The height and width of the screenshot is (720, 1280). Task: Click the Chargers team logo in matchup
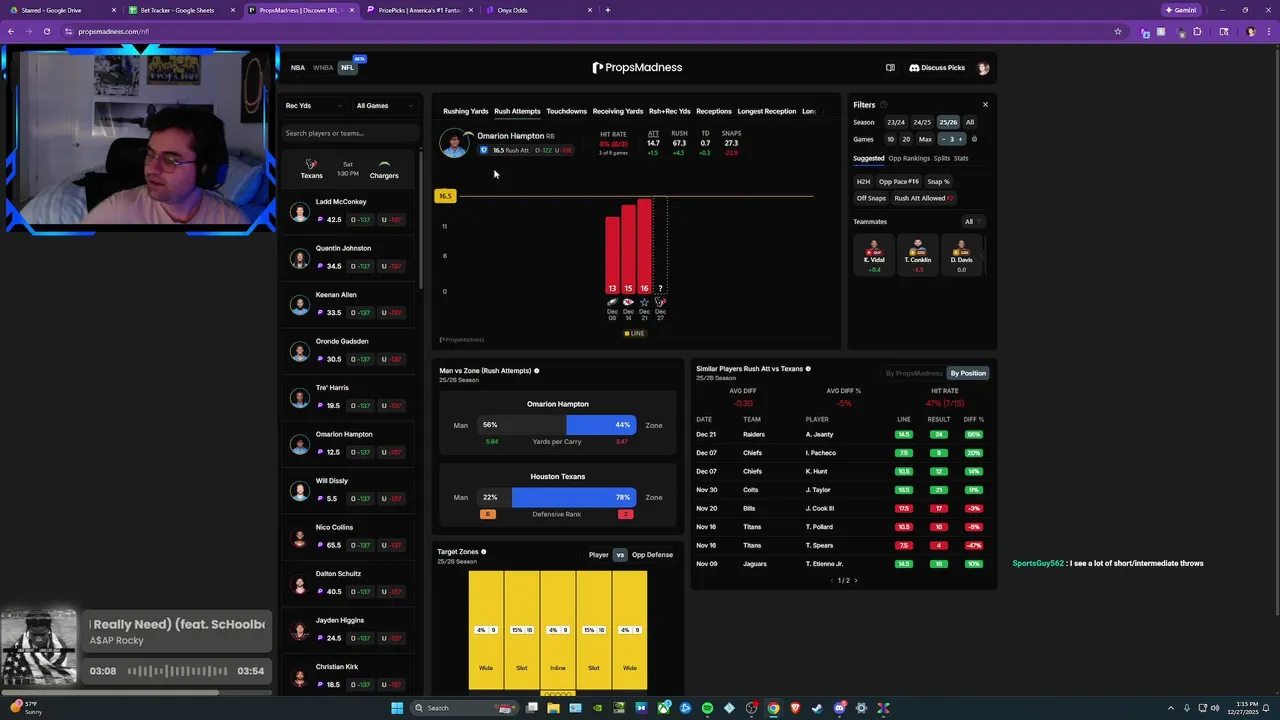click(x=384, y=164)
